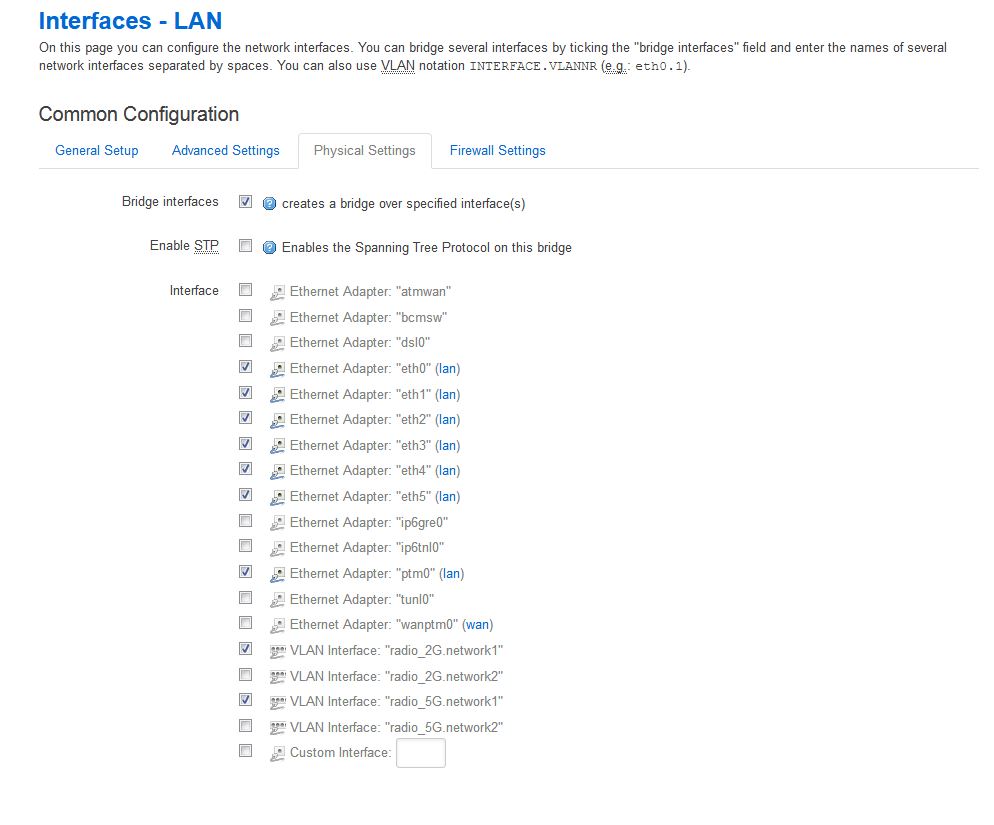The width and height of the screenshot is (994, 825).
Task: Click the eth5 ethernet adapter icon
Action: pyautogui.click(x=277, y=497)
